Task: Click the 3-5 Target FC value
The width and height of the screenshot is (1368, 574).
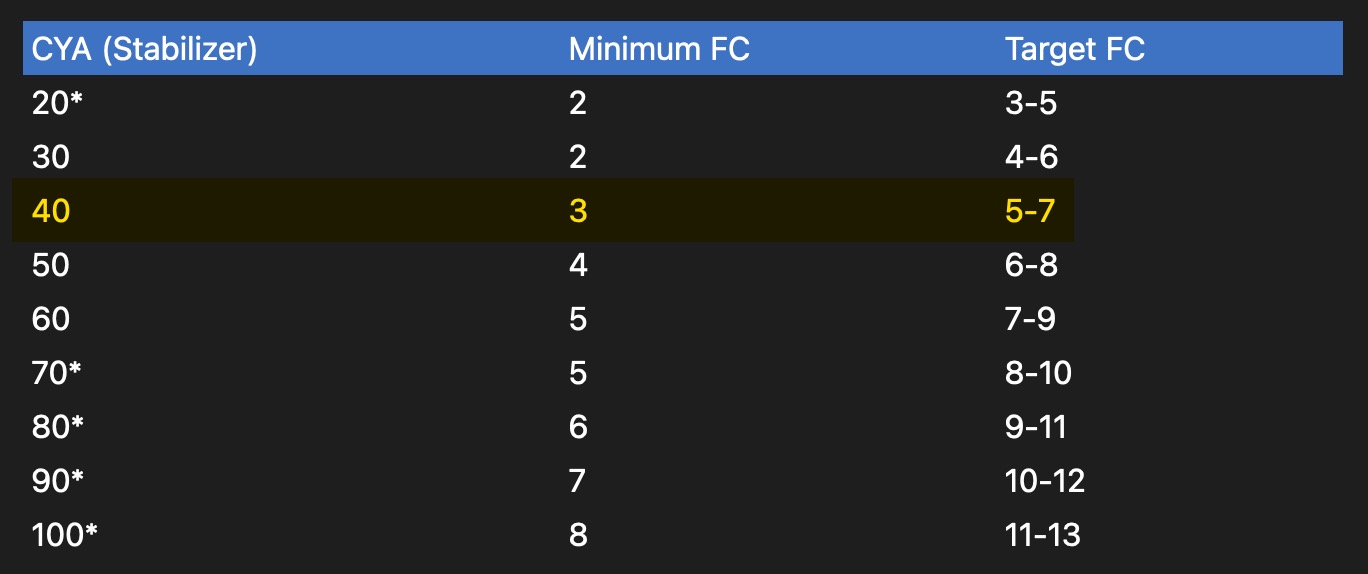Action: point(1031,103)
